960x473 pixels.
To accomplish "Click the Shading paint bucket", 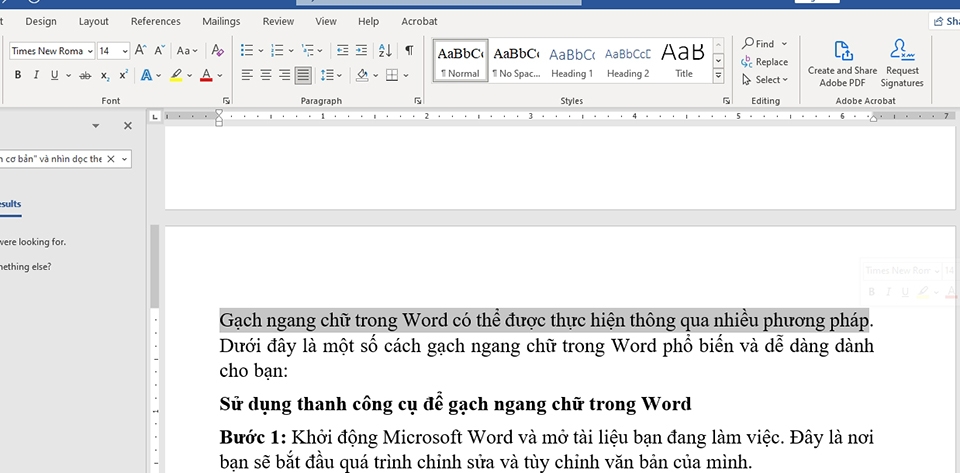I will pos(362,75).
